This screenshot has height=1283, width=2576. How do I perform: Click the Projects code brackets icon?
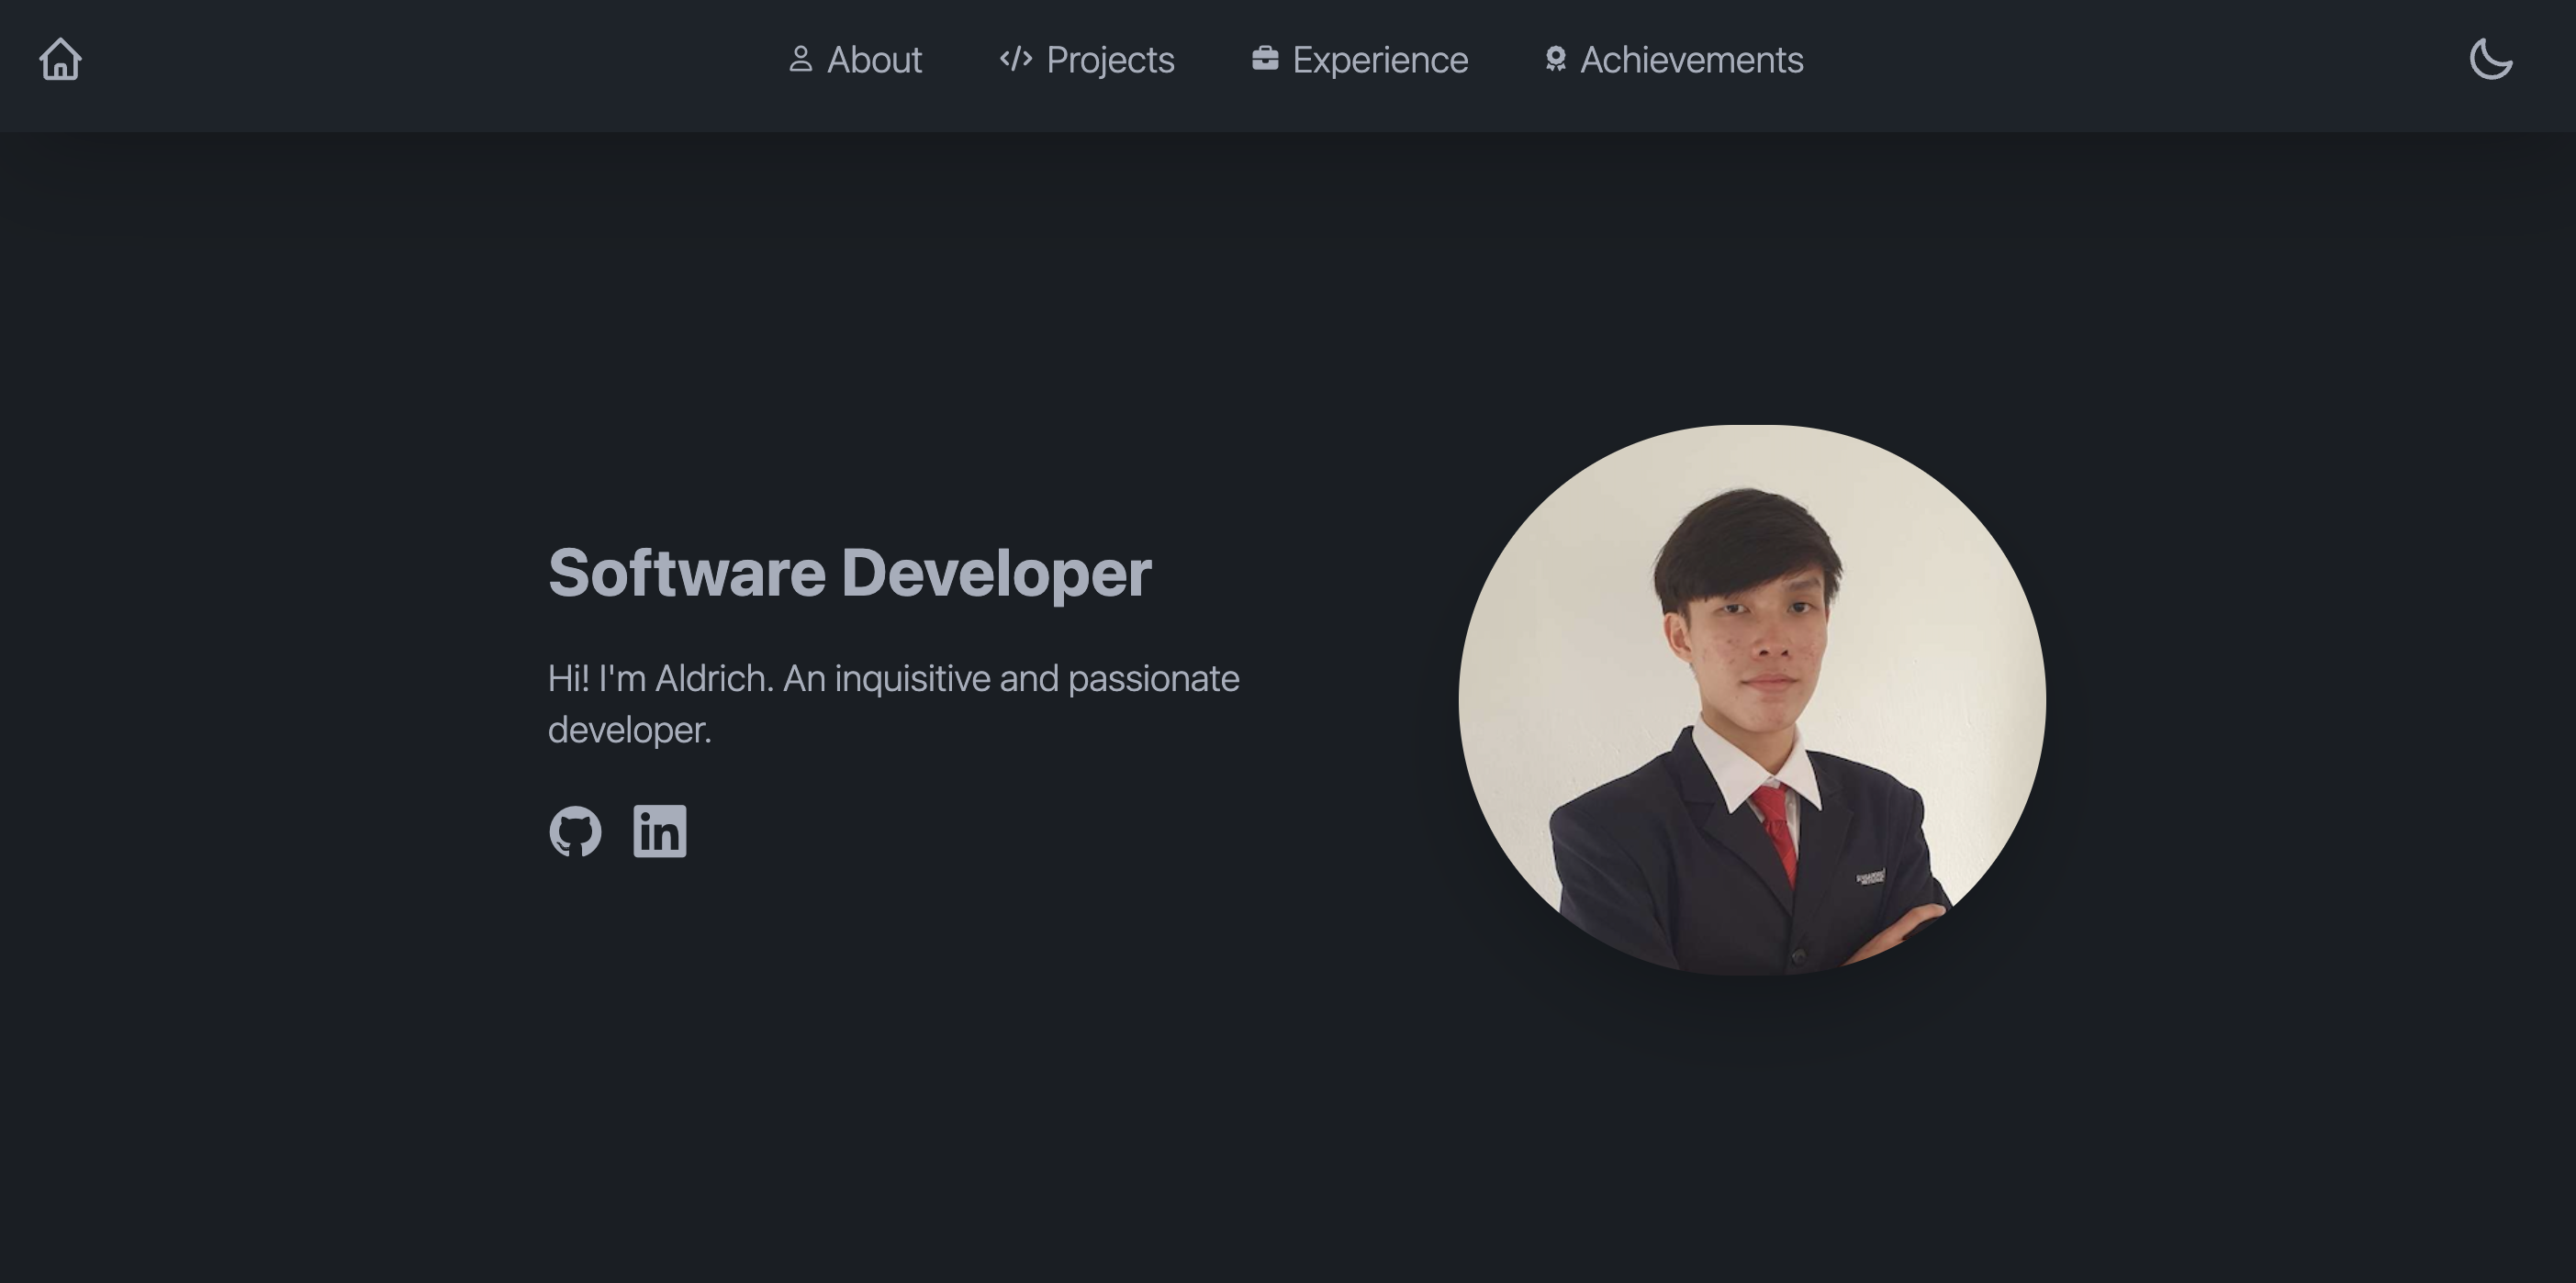tap(1014, 59)
